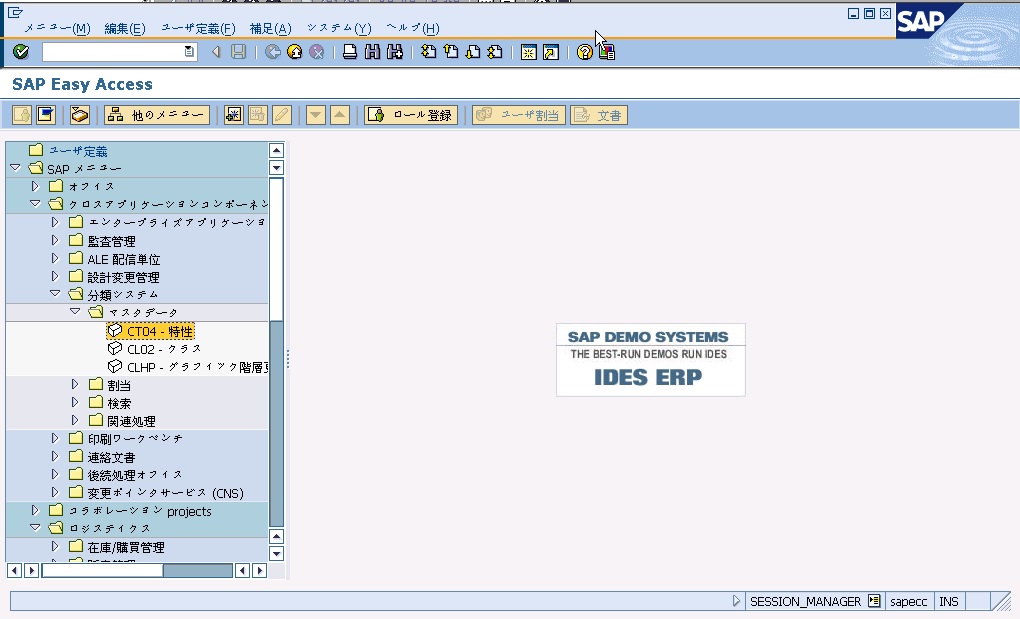The height and width of the screenshot is (619, 1020).
Task: Select the ユーザ定義 favorites folder
Action: pos(77,151)
